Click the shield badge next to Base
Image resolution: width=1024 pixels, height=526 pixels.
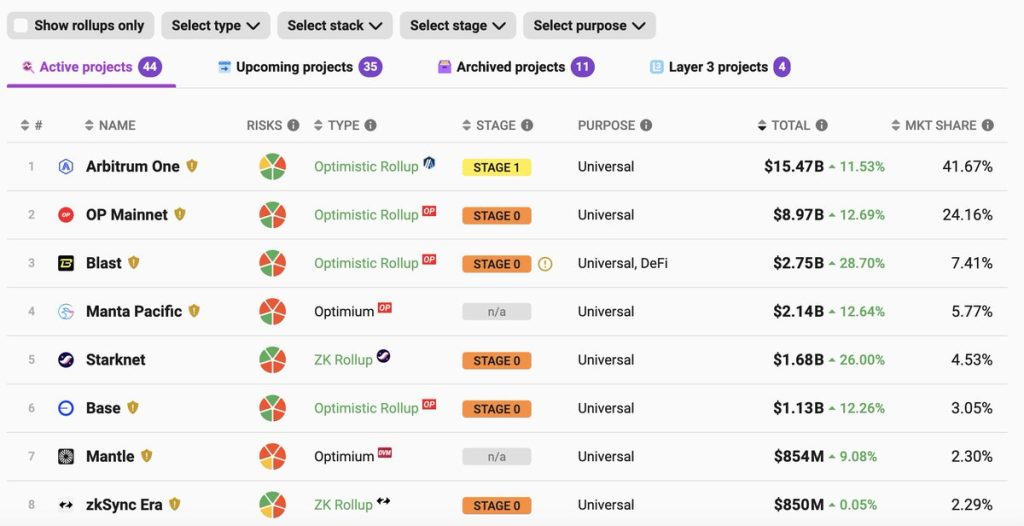pyautogui.click(x=133, y=408)
